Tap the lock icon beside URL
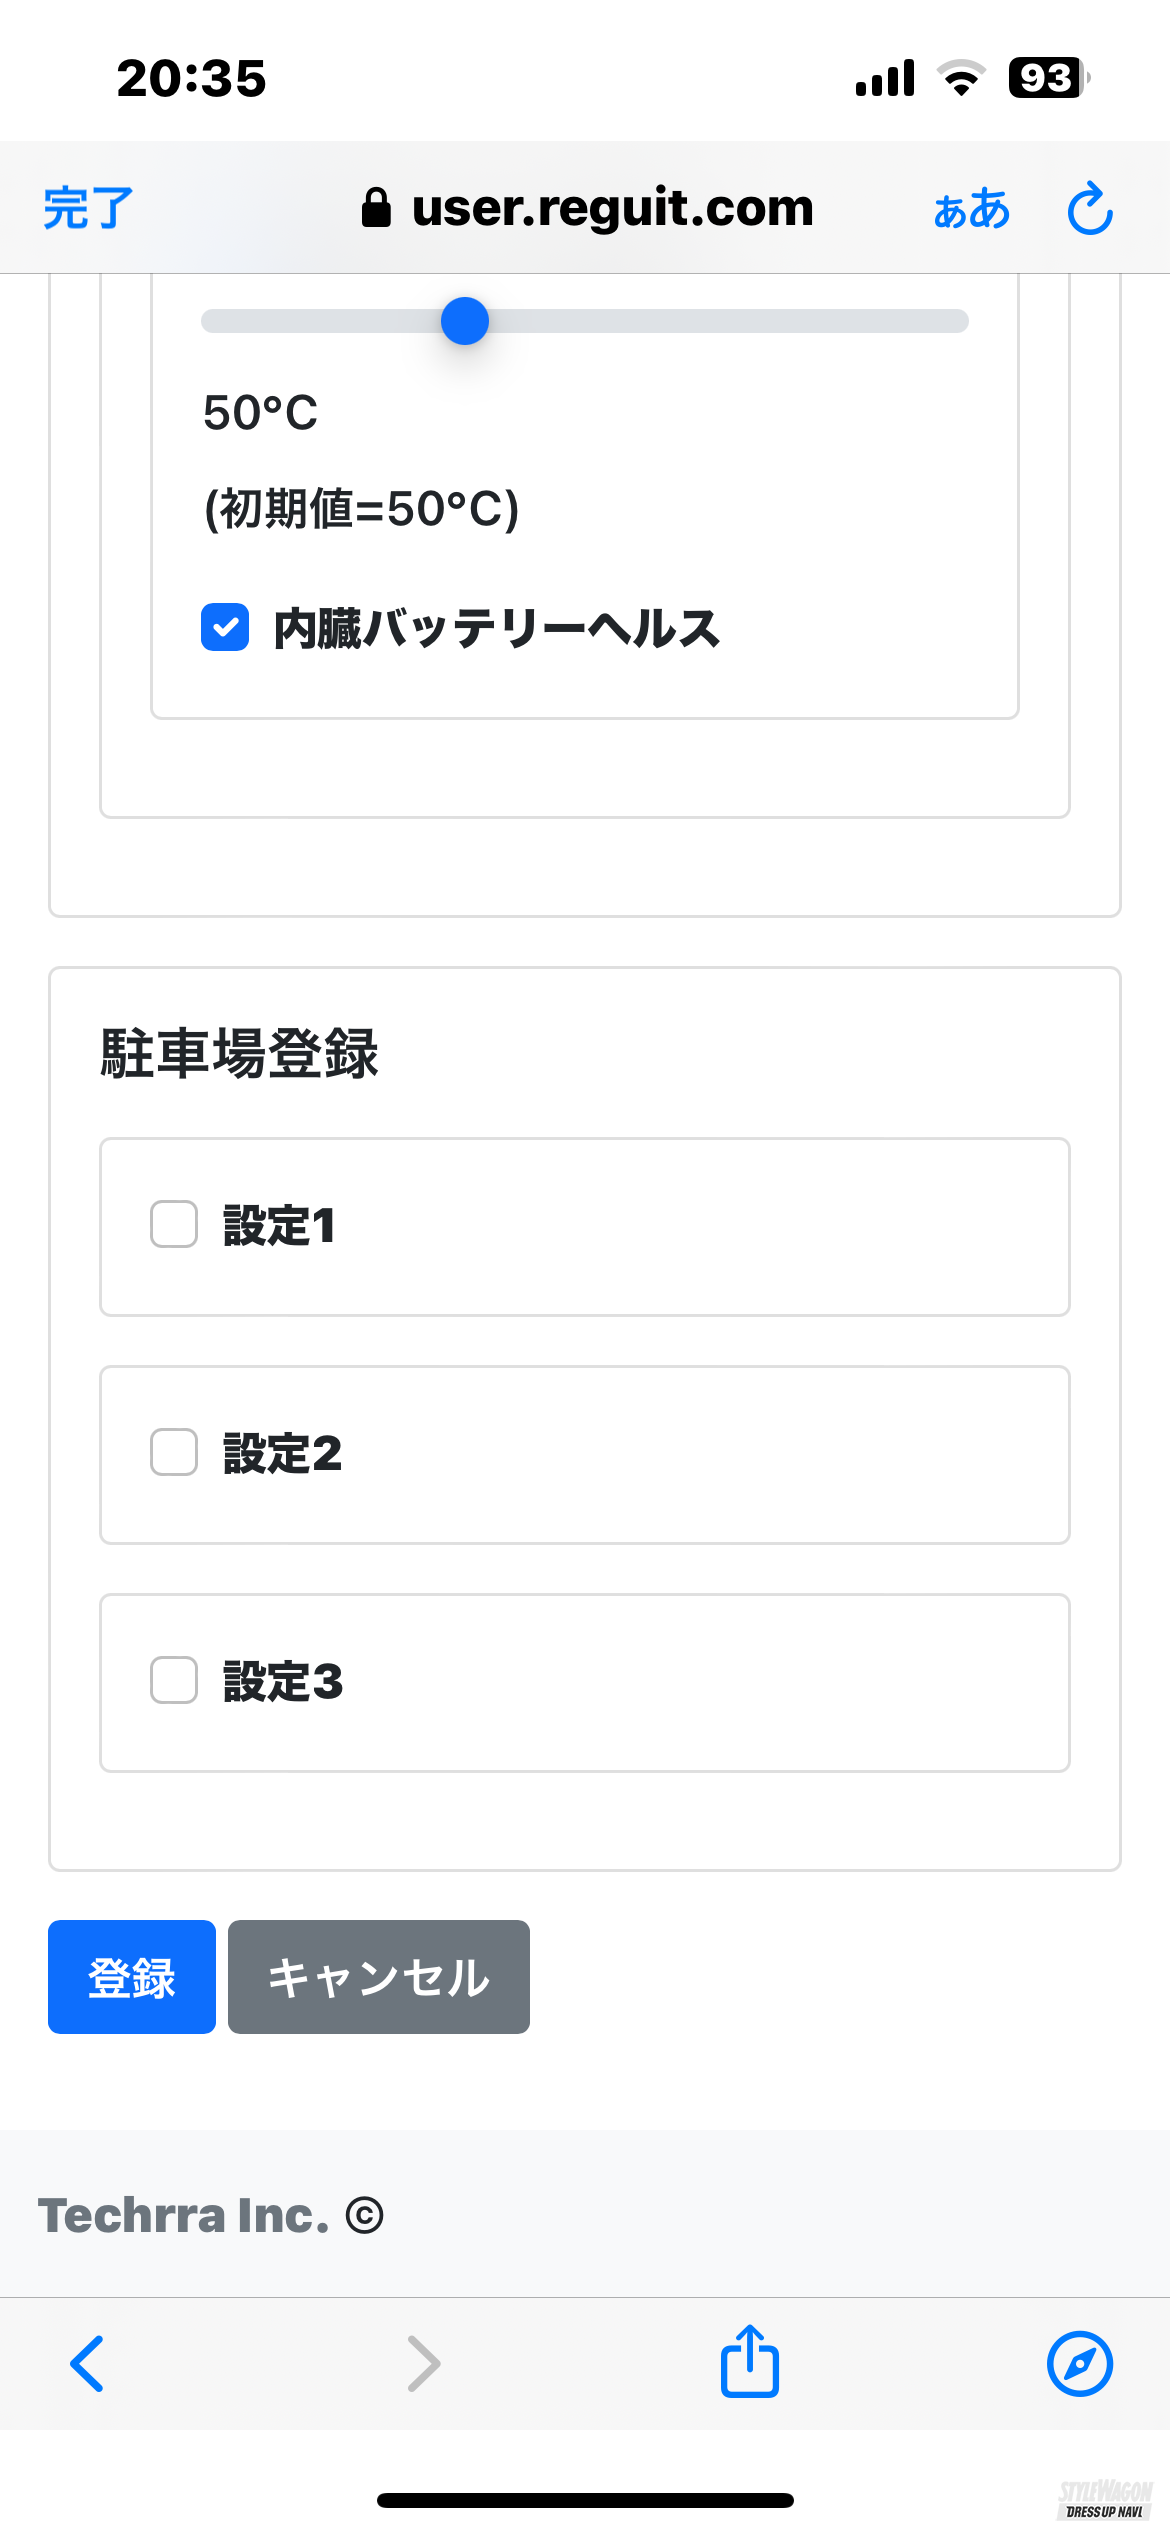The image size is (1170, 2532). pyautogui.click(x=376, y=208)
